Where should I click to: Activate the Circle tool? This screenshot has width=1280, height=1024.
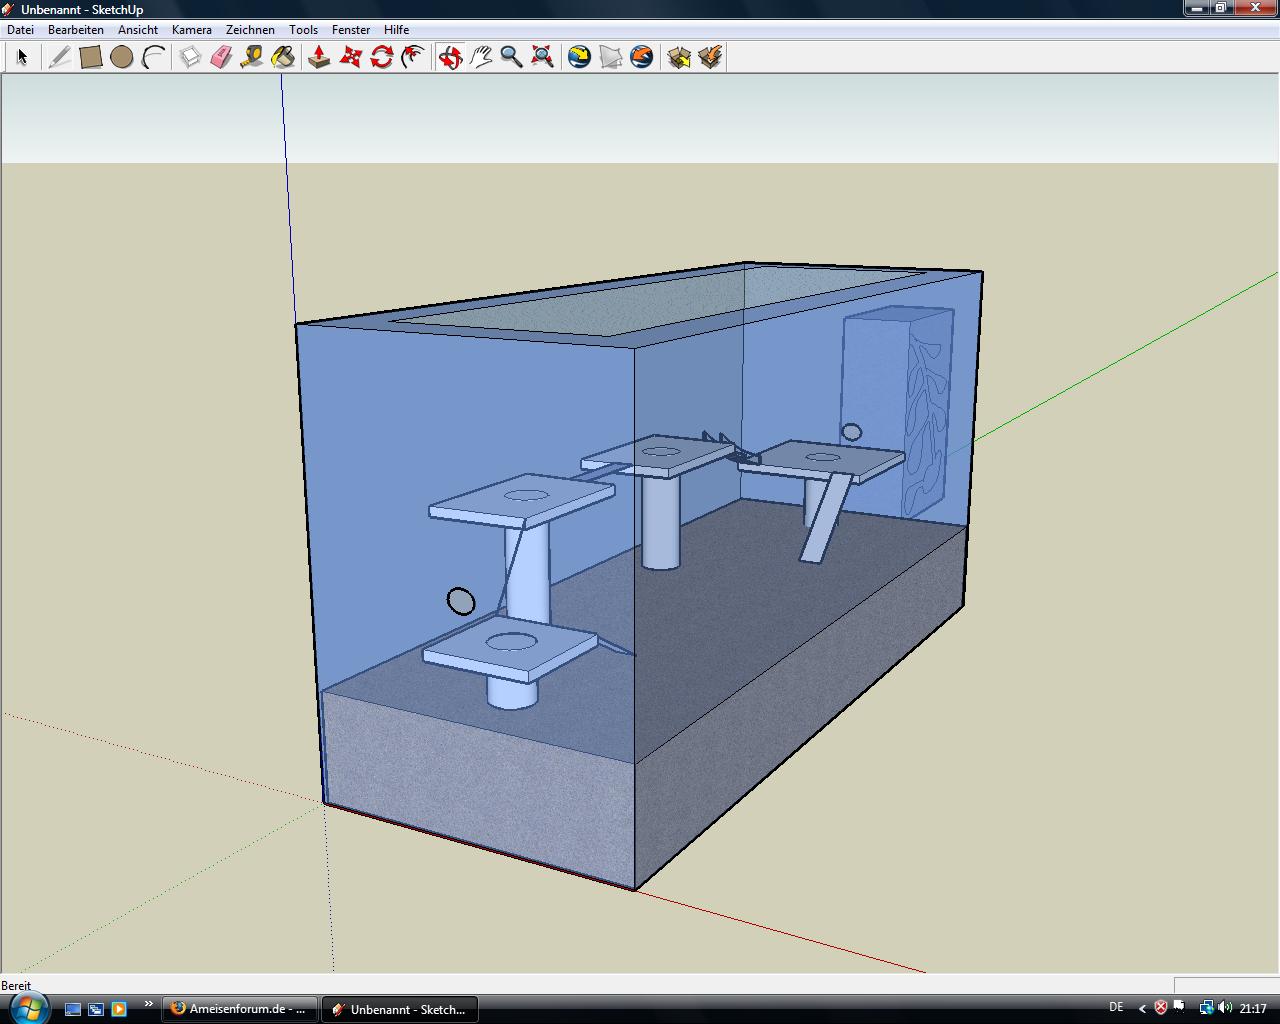coord(122,57)
